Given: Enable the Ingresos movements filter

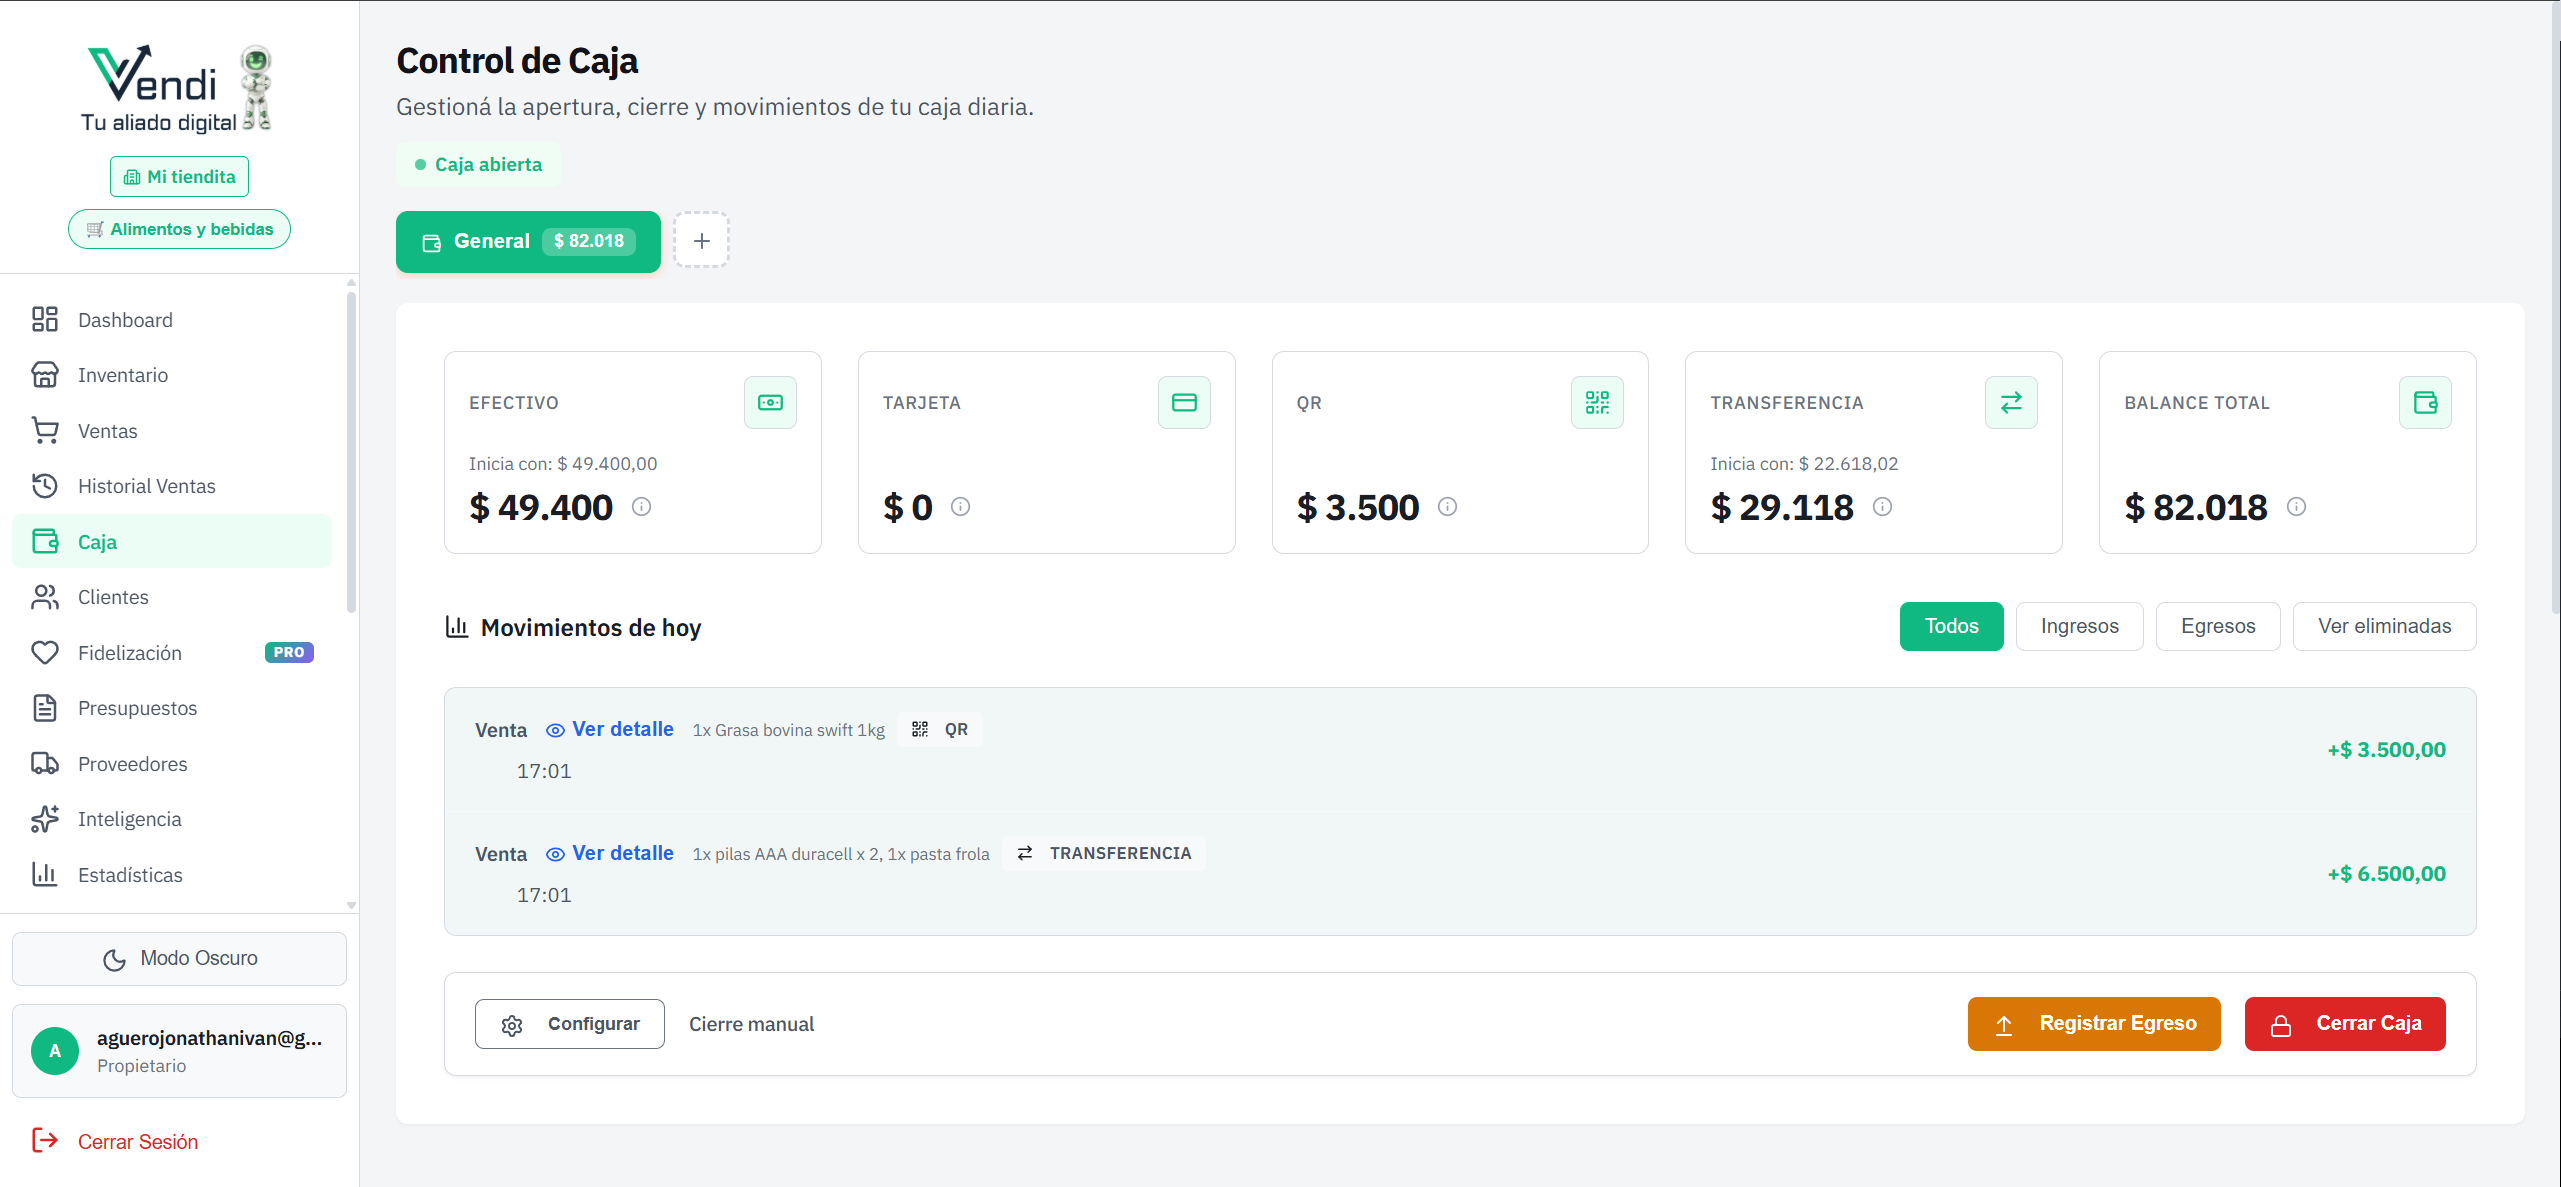Looking at the screenshot, I should coord(2078,625).
